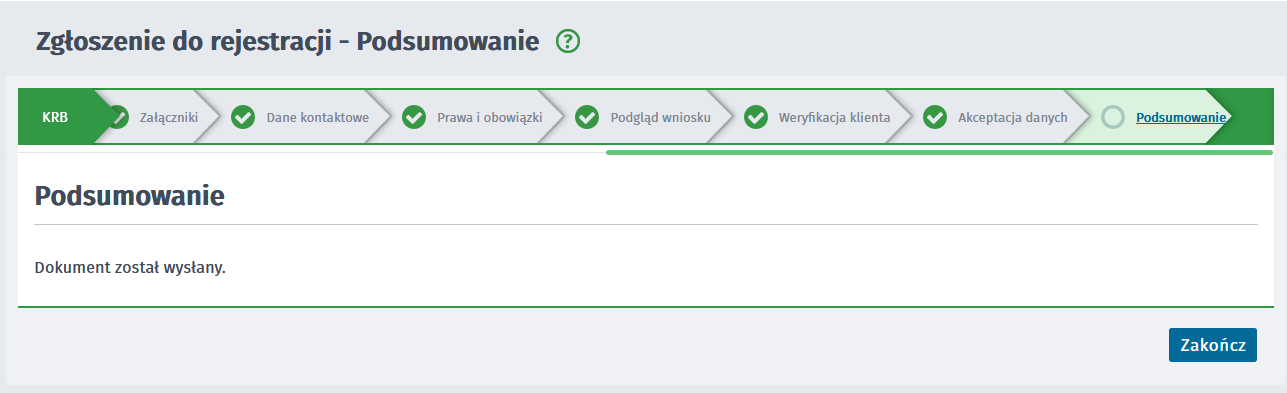
Task: Finish with the Zakończ button
Action: click(1213, 345)
